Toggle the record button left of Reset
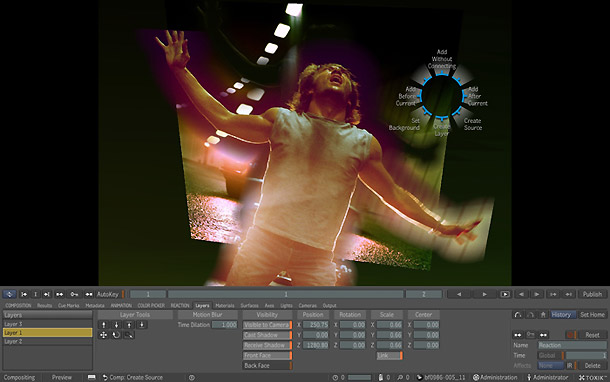The width and height of the screenshot is (610, 382). (571, 335)
